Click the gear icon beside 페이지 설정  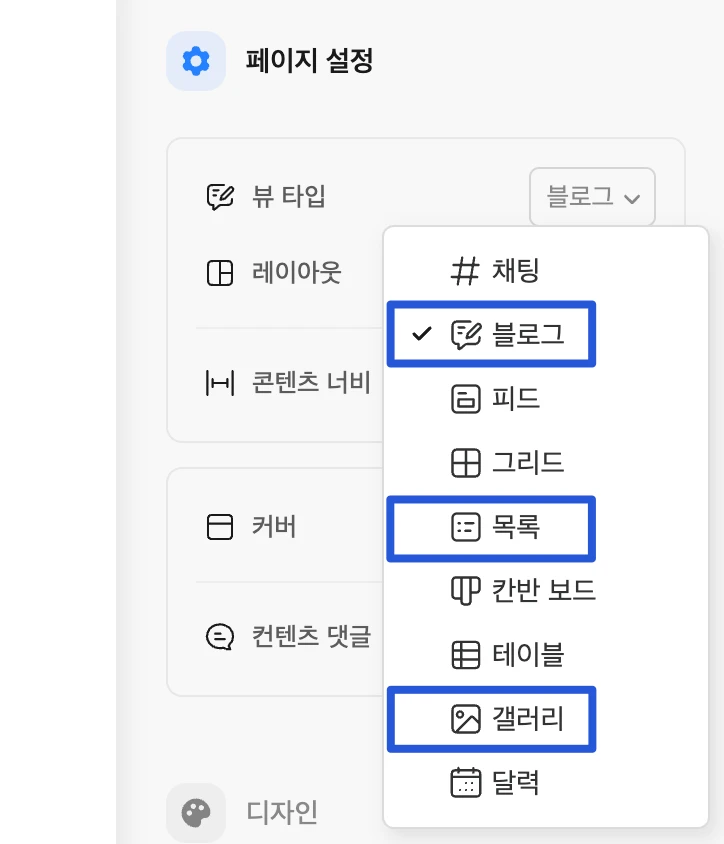[x=196, y=61]
